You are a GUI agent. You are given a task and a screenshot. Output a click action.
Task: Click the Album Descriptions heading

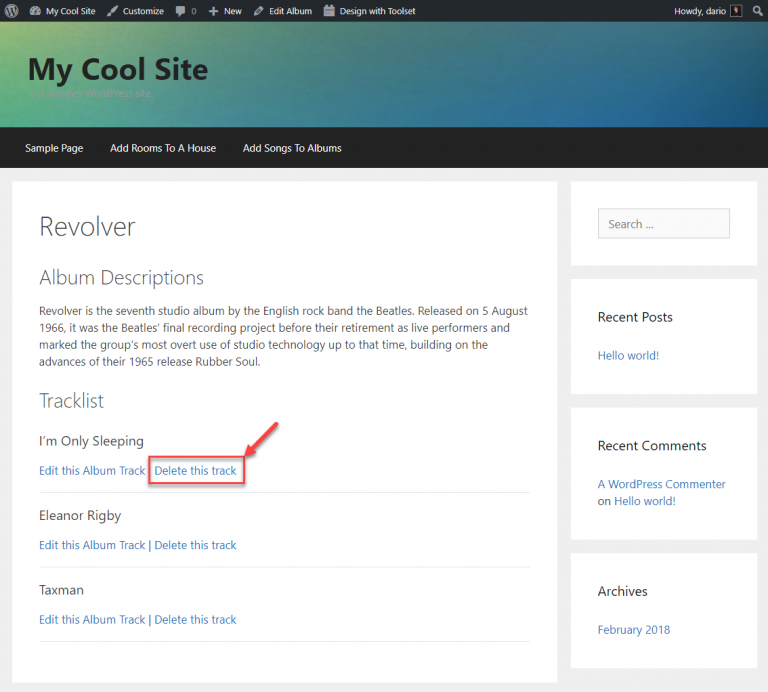(121, 278)
